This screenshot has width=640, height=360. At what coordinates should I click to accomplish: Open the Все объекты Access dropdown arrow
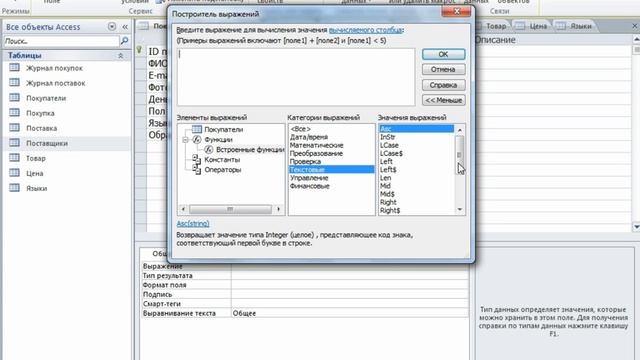pos(112,27)
